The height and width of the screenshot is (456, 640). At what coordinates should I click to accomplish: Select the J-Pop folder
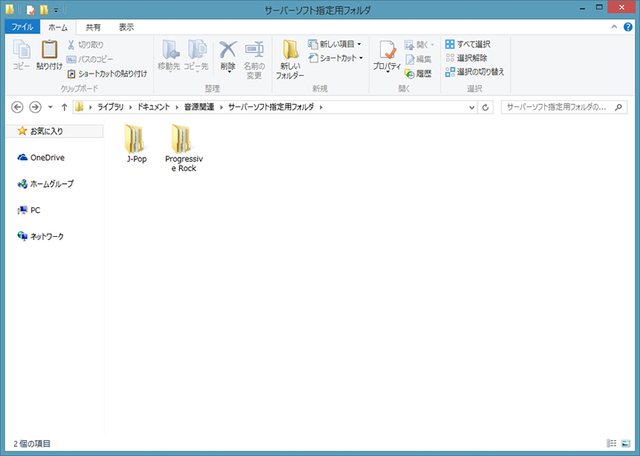[x=137, y=144]
